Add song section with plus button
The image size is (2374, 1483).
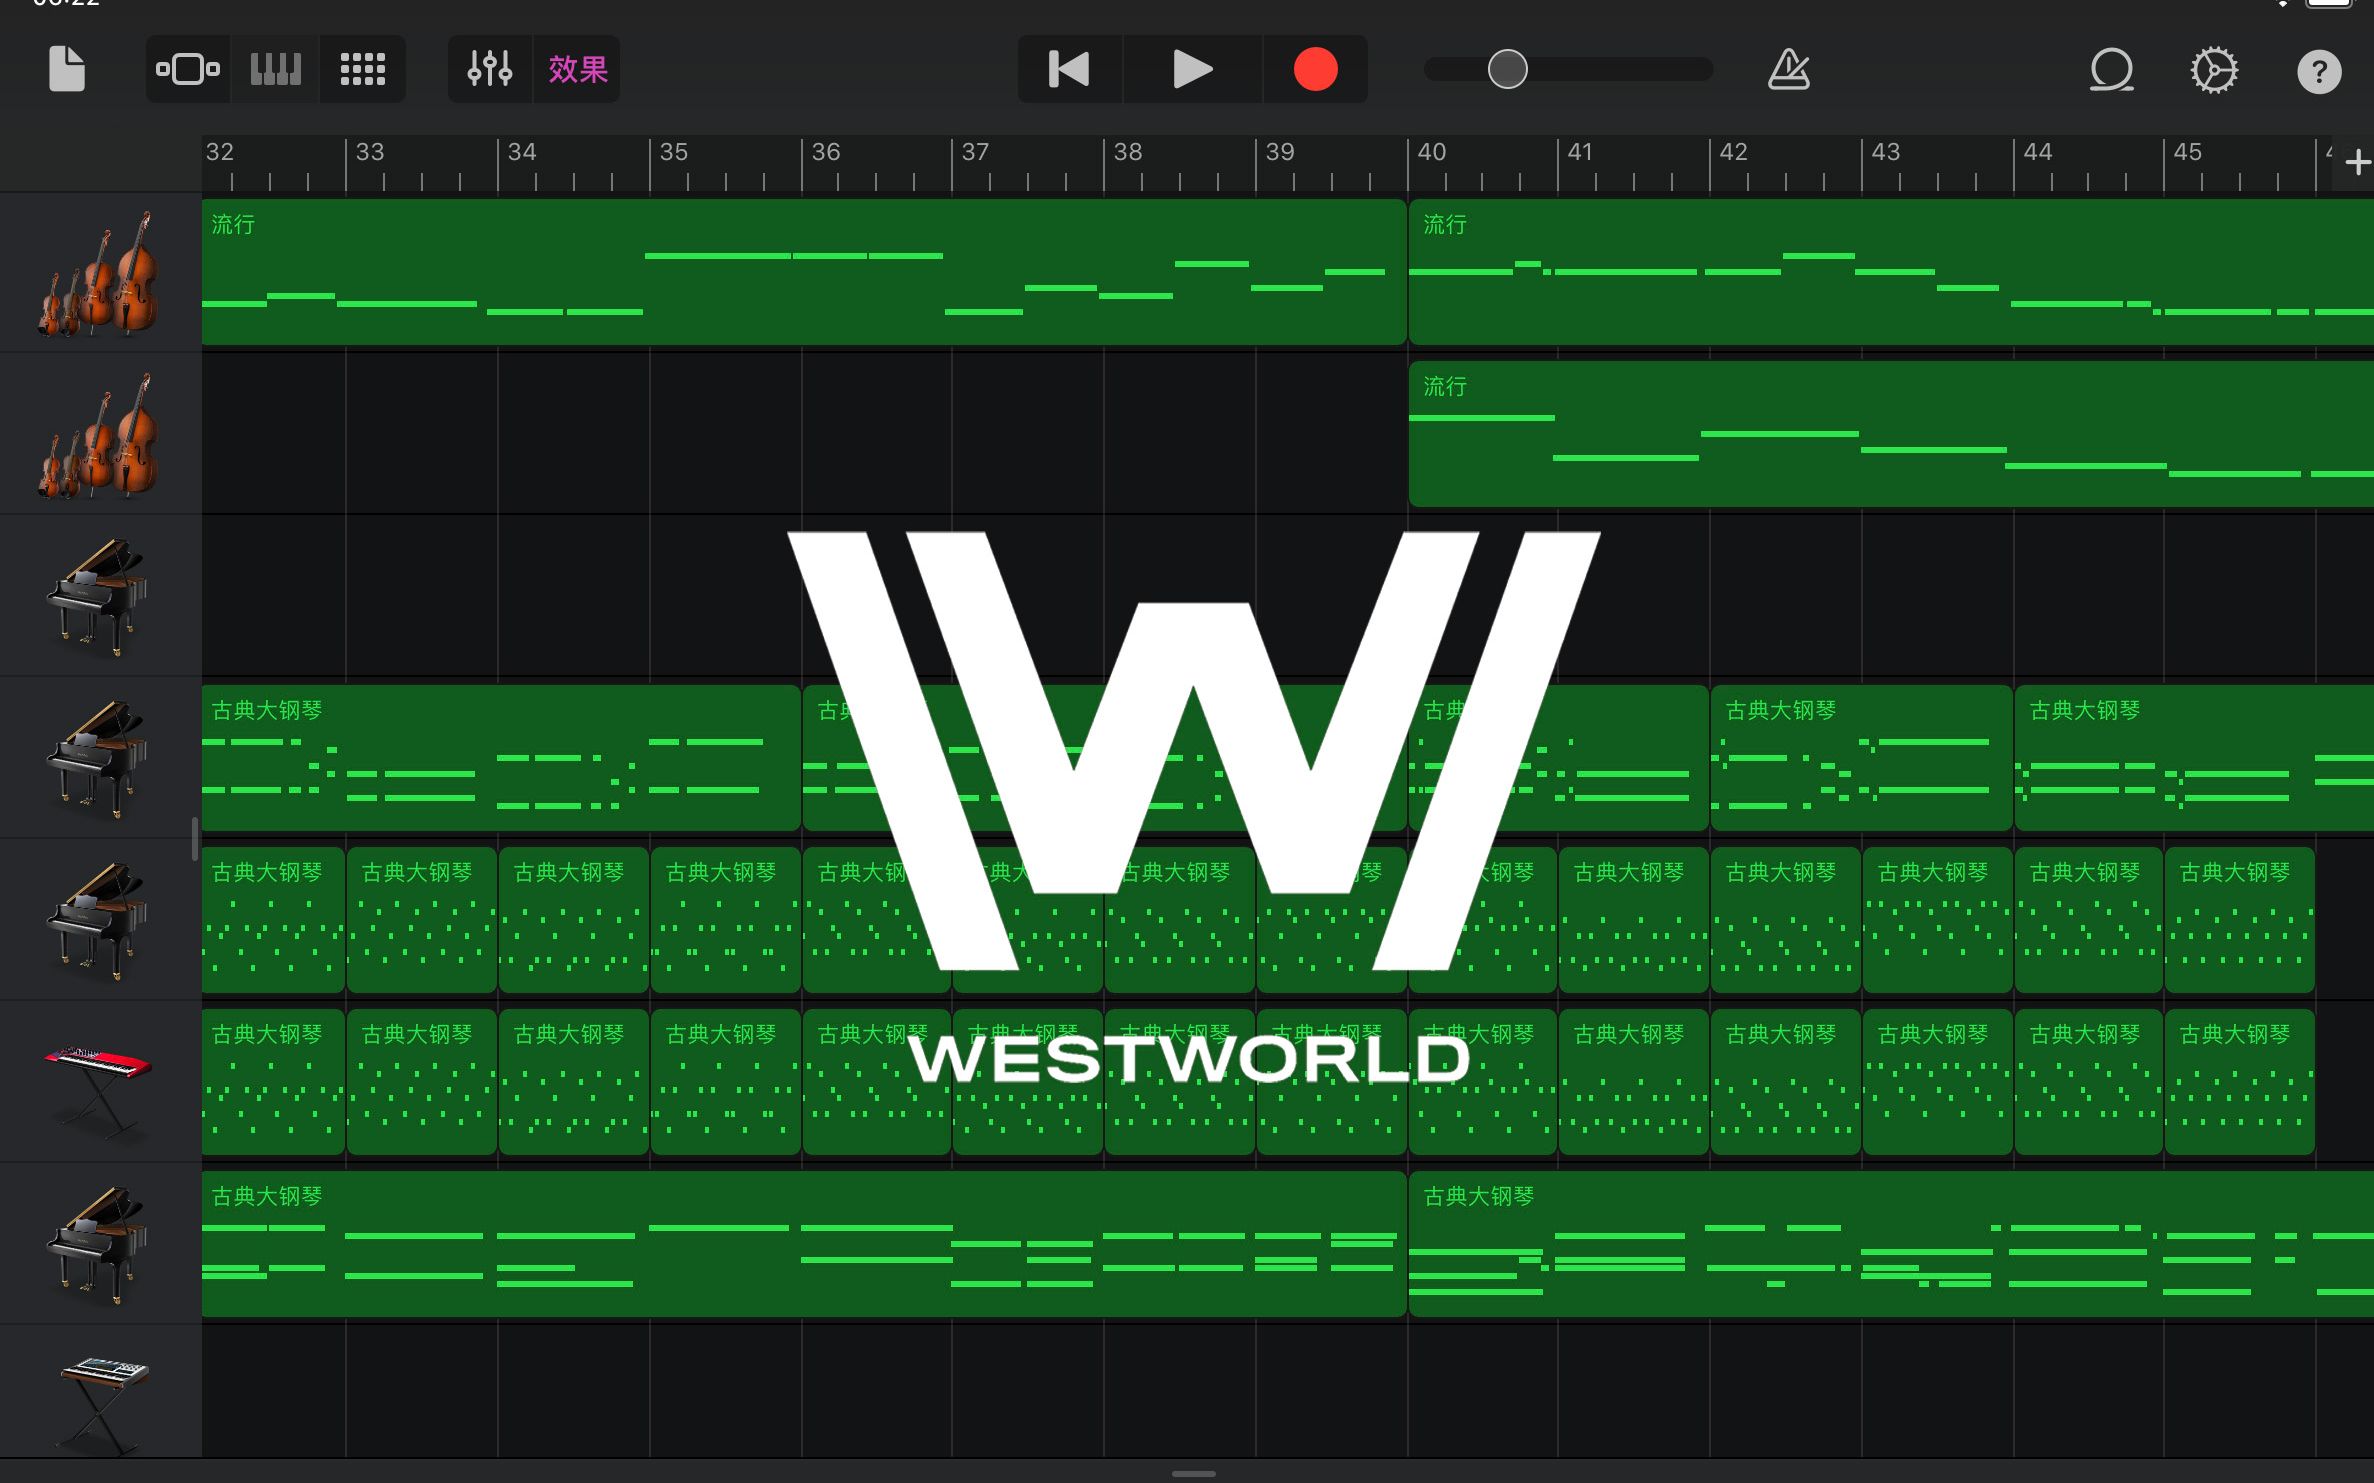[x=2357, y=162]
